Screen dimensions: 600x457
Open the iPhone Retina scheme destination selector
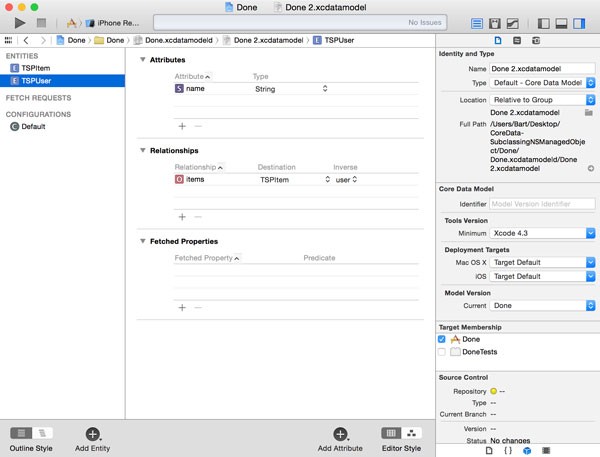click(x=112, y=23)
